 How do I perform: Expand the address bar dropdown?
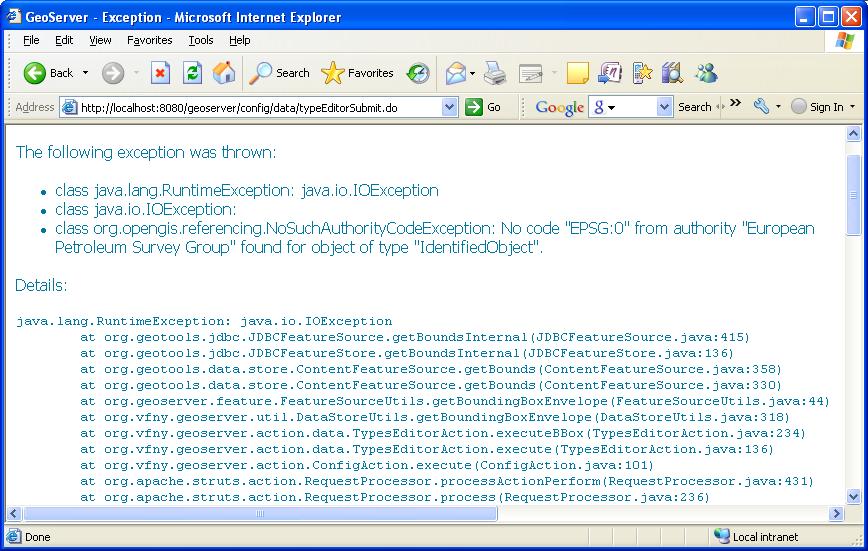point(450,107)
